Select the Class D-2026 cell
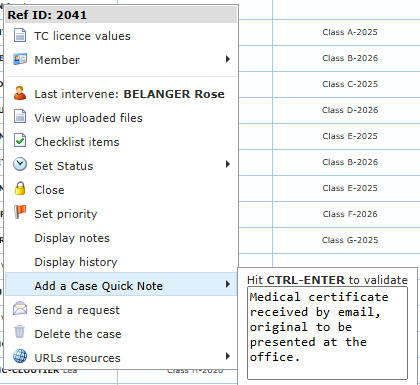Image resolution: width=420 pixels, height=385 pixels. [x=350, y=110]
